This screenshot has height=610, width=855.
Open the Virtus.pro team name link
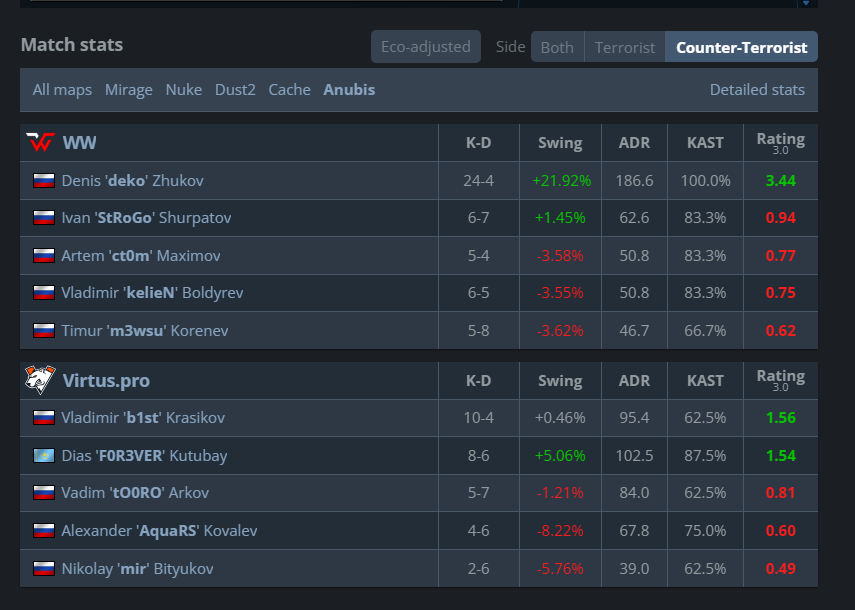tap(106, 381)
